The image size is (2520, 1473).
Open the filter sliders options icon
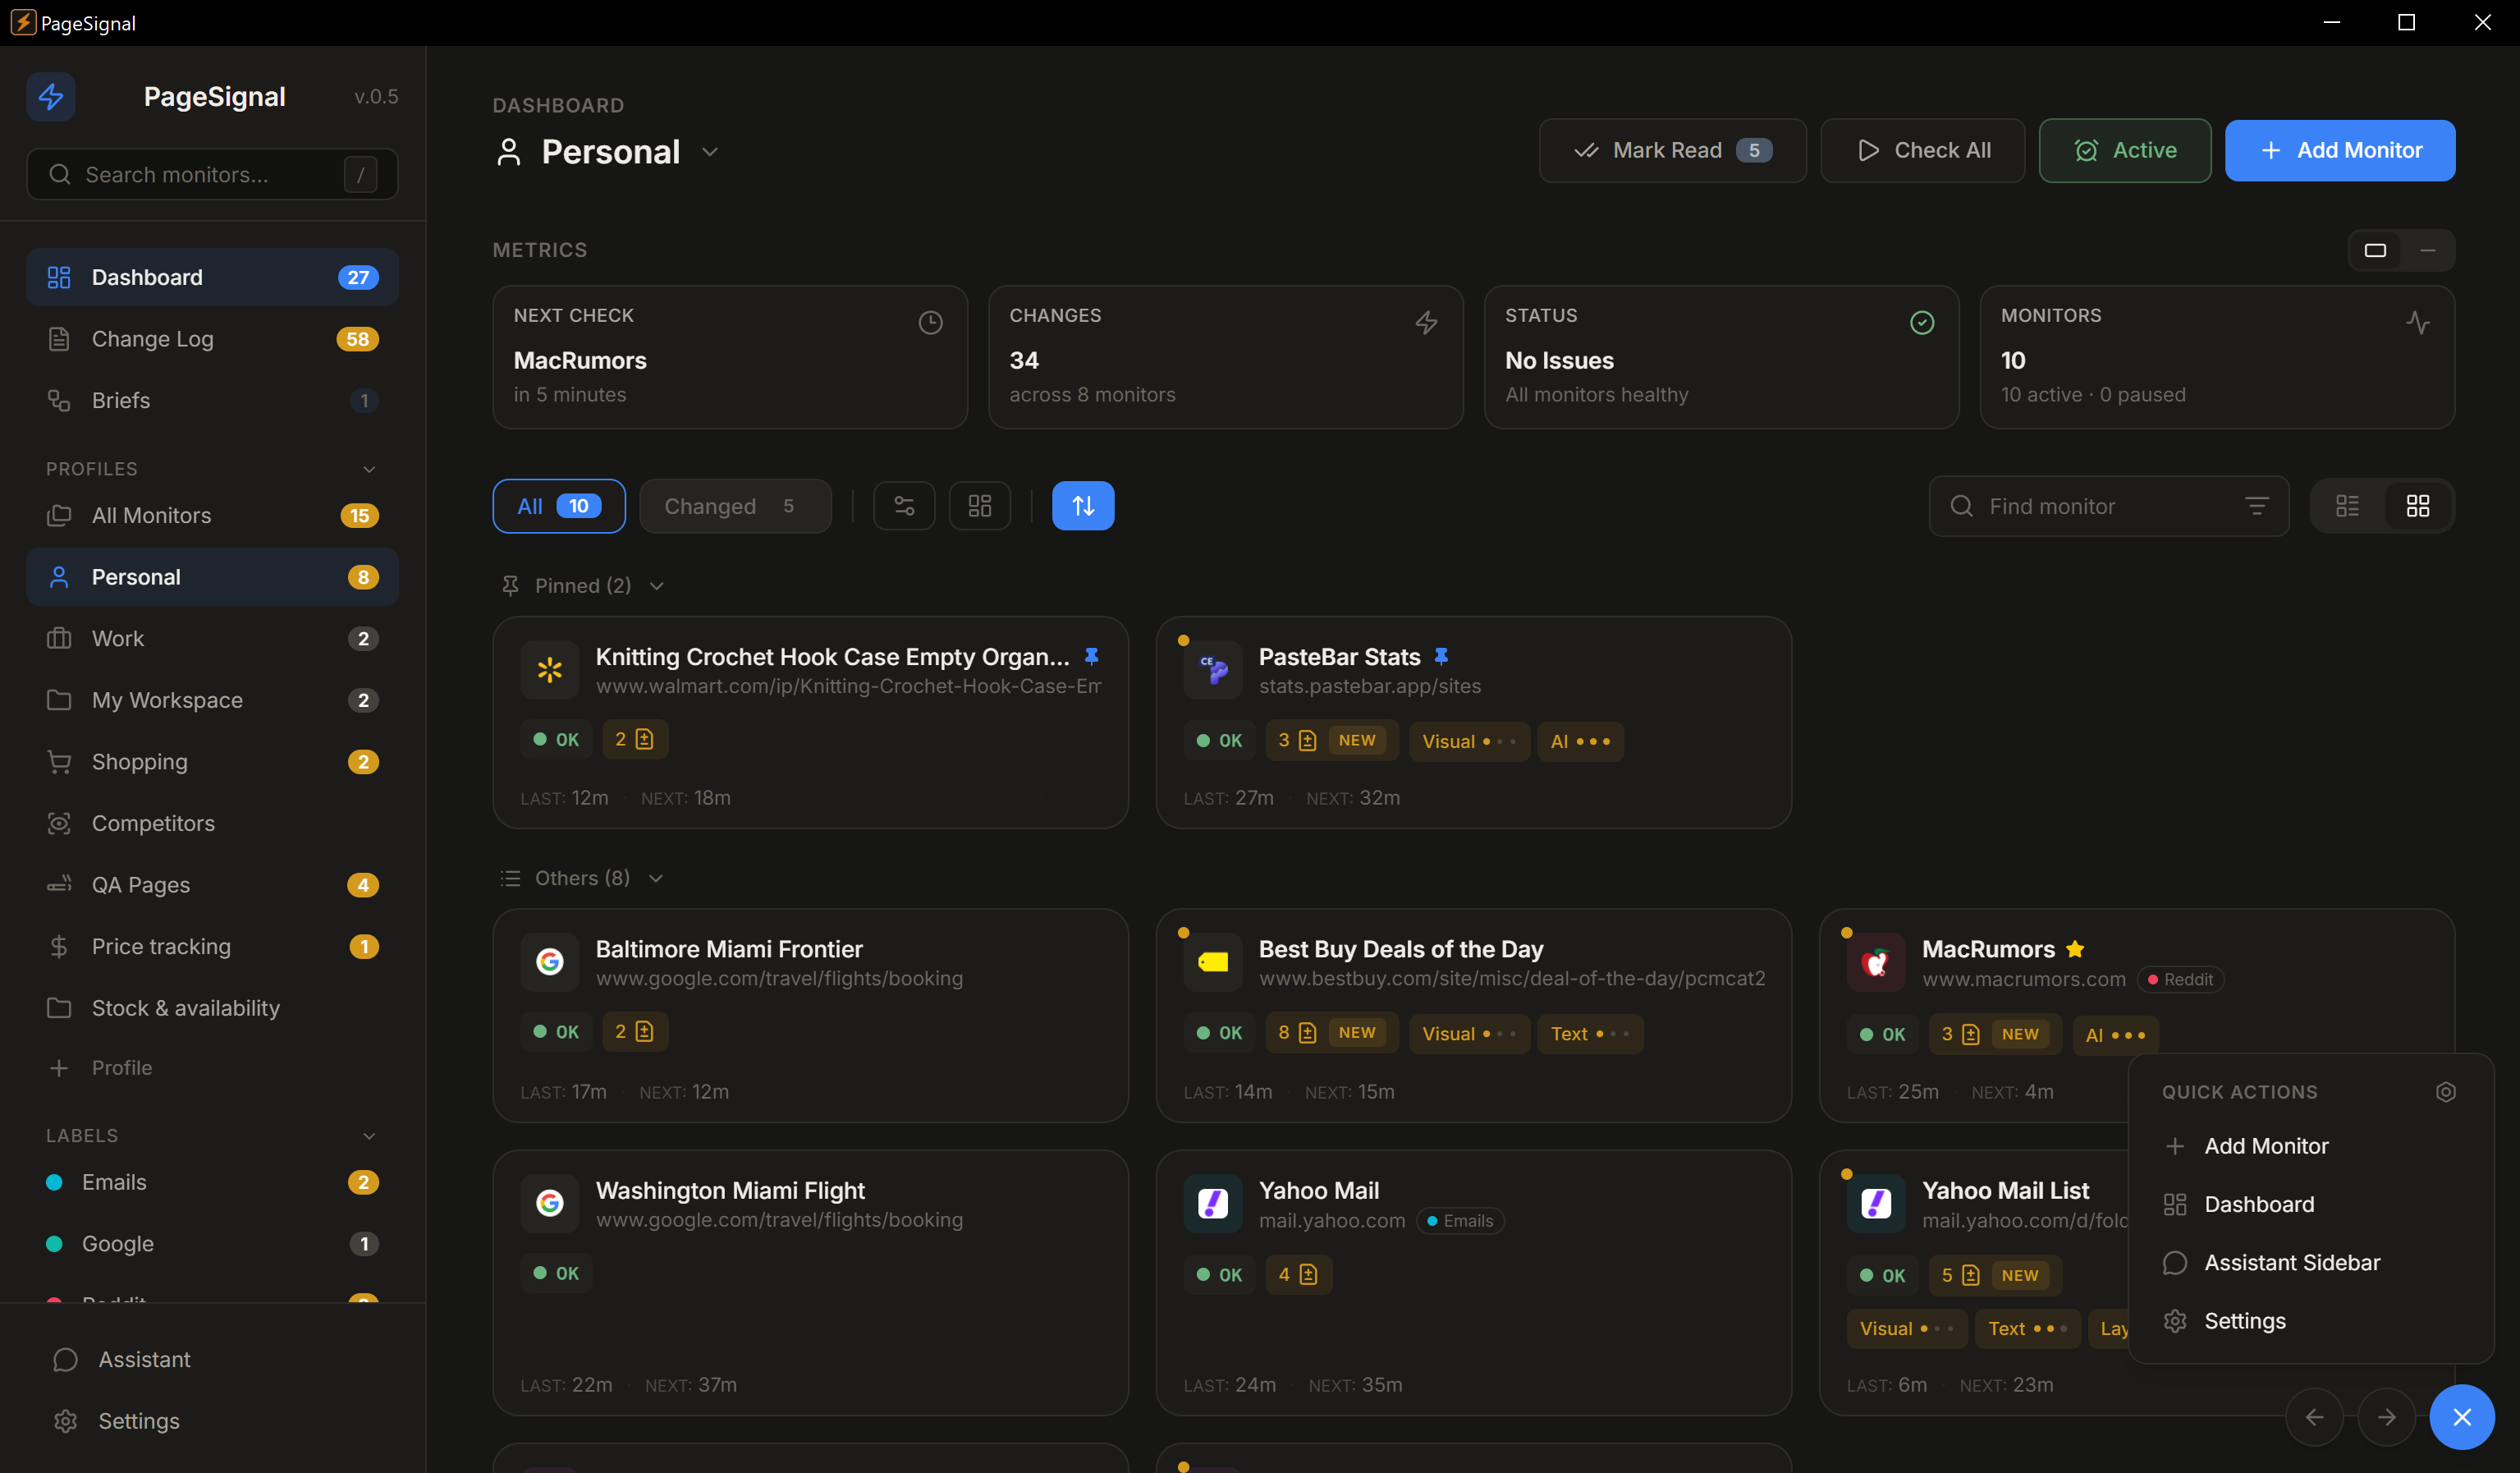(x=904, y=506)
